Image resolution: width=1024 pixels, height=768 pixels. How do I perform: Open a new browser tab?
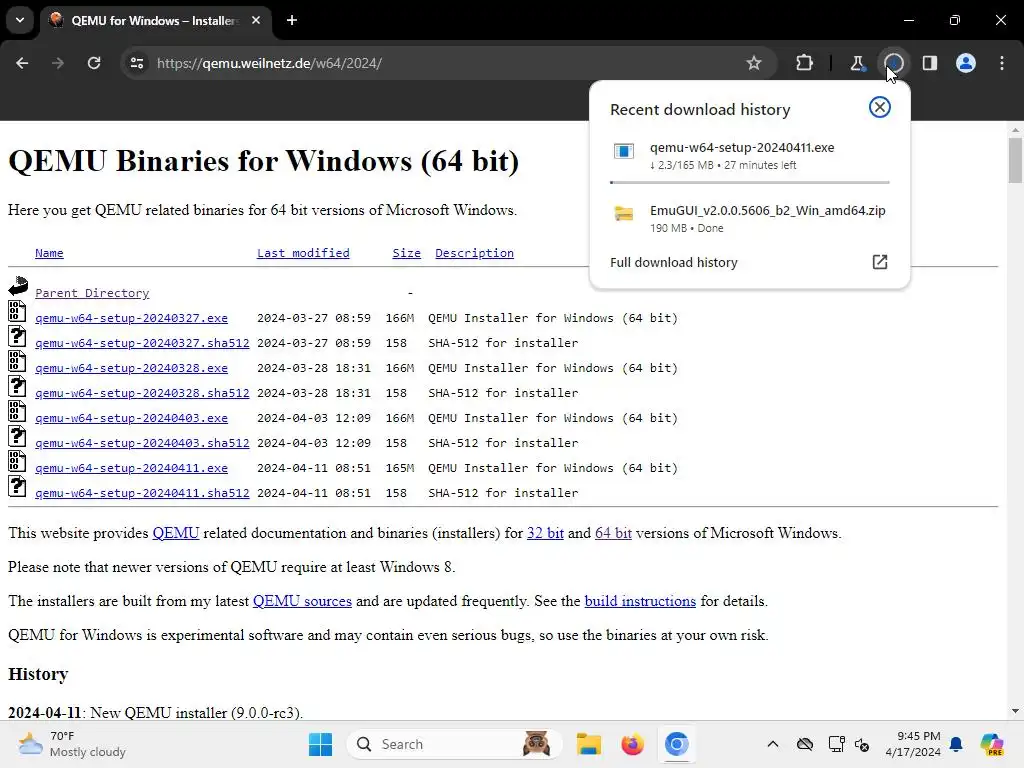292,20
